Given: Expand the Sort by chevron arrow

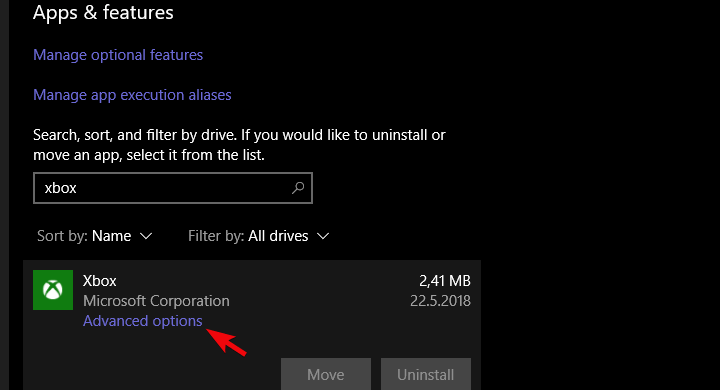Looking at the screenshot, I should point(146,236).
